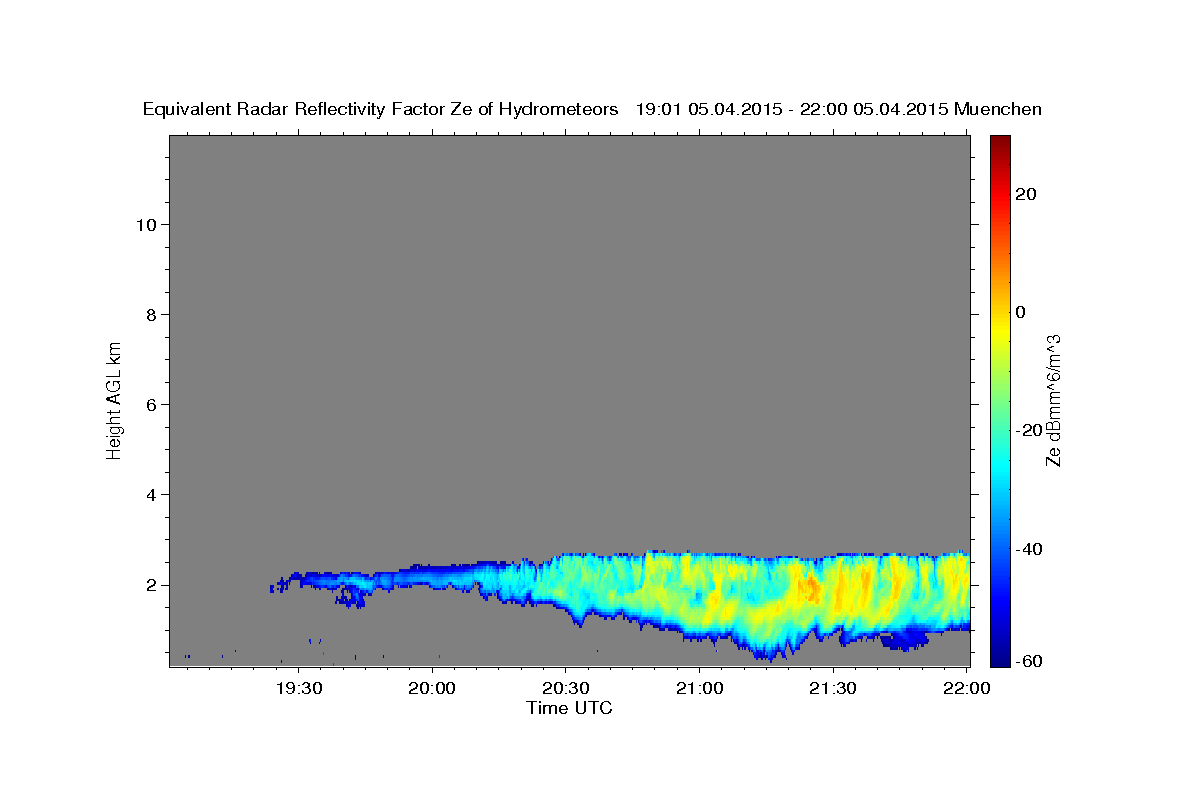This screenshot has height=800, width=1200.
Task: Click the dark blue bottom of the colorbar
Action: [x=1000, y=658]
